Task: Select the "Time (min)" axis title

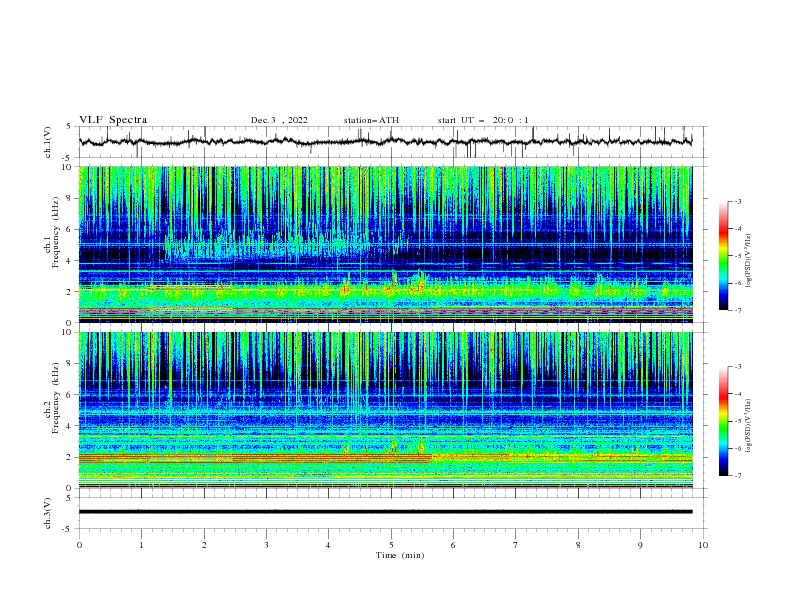Action: pos(400,555)
